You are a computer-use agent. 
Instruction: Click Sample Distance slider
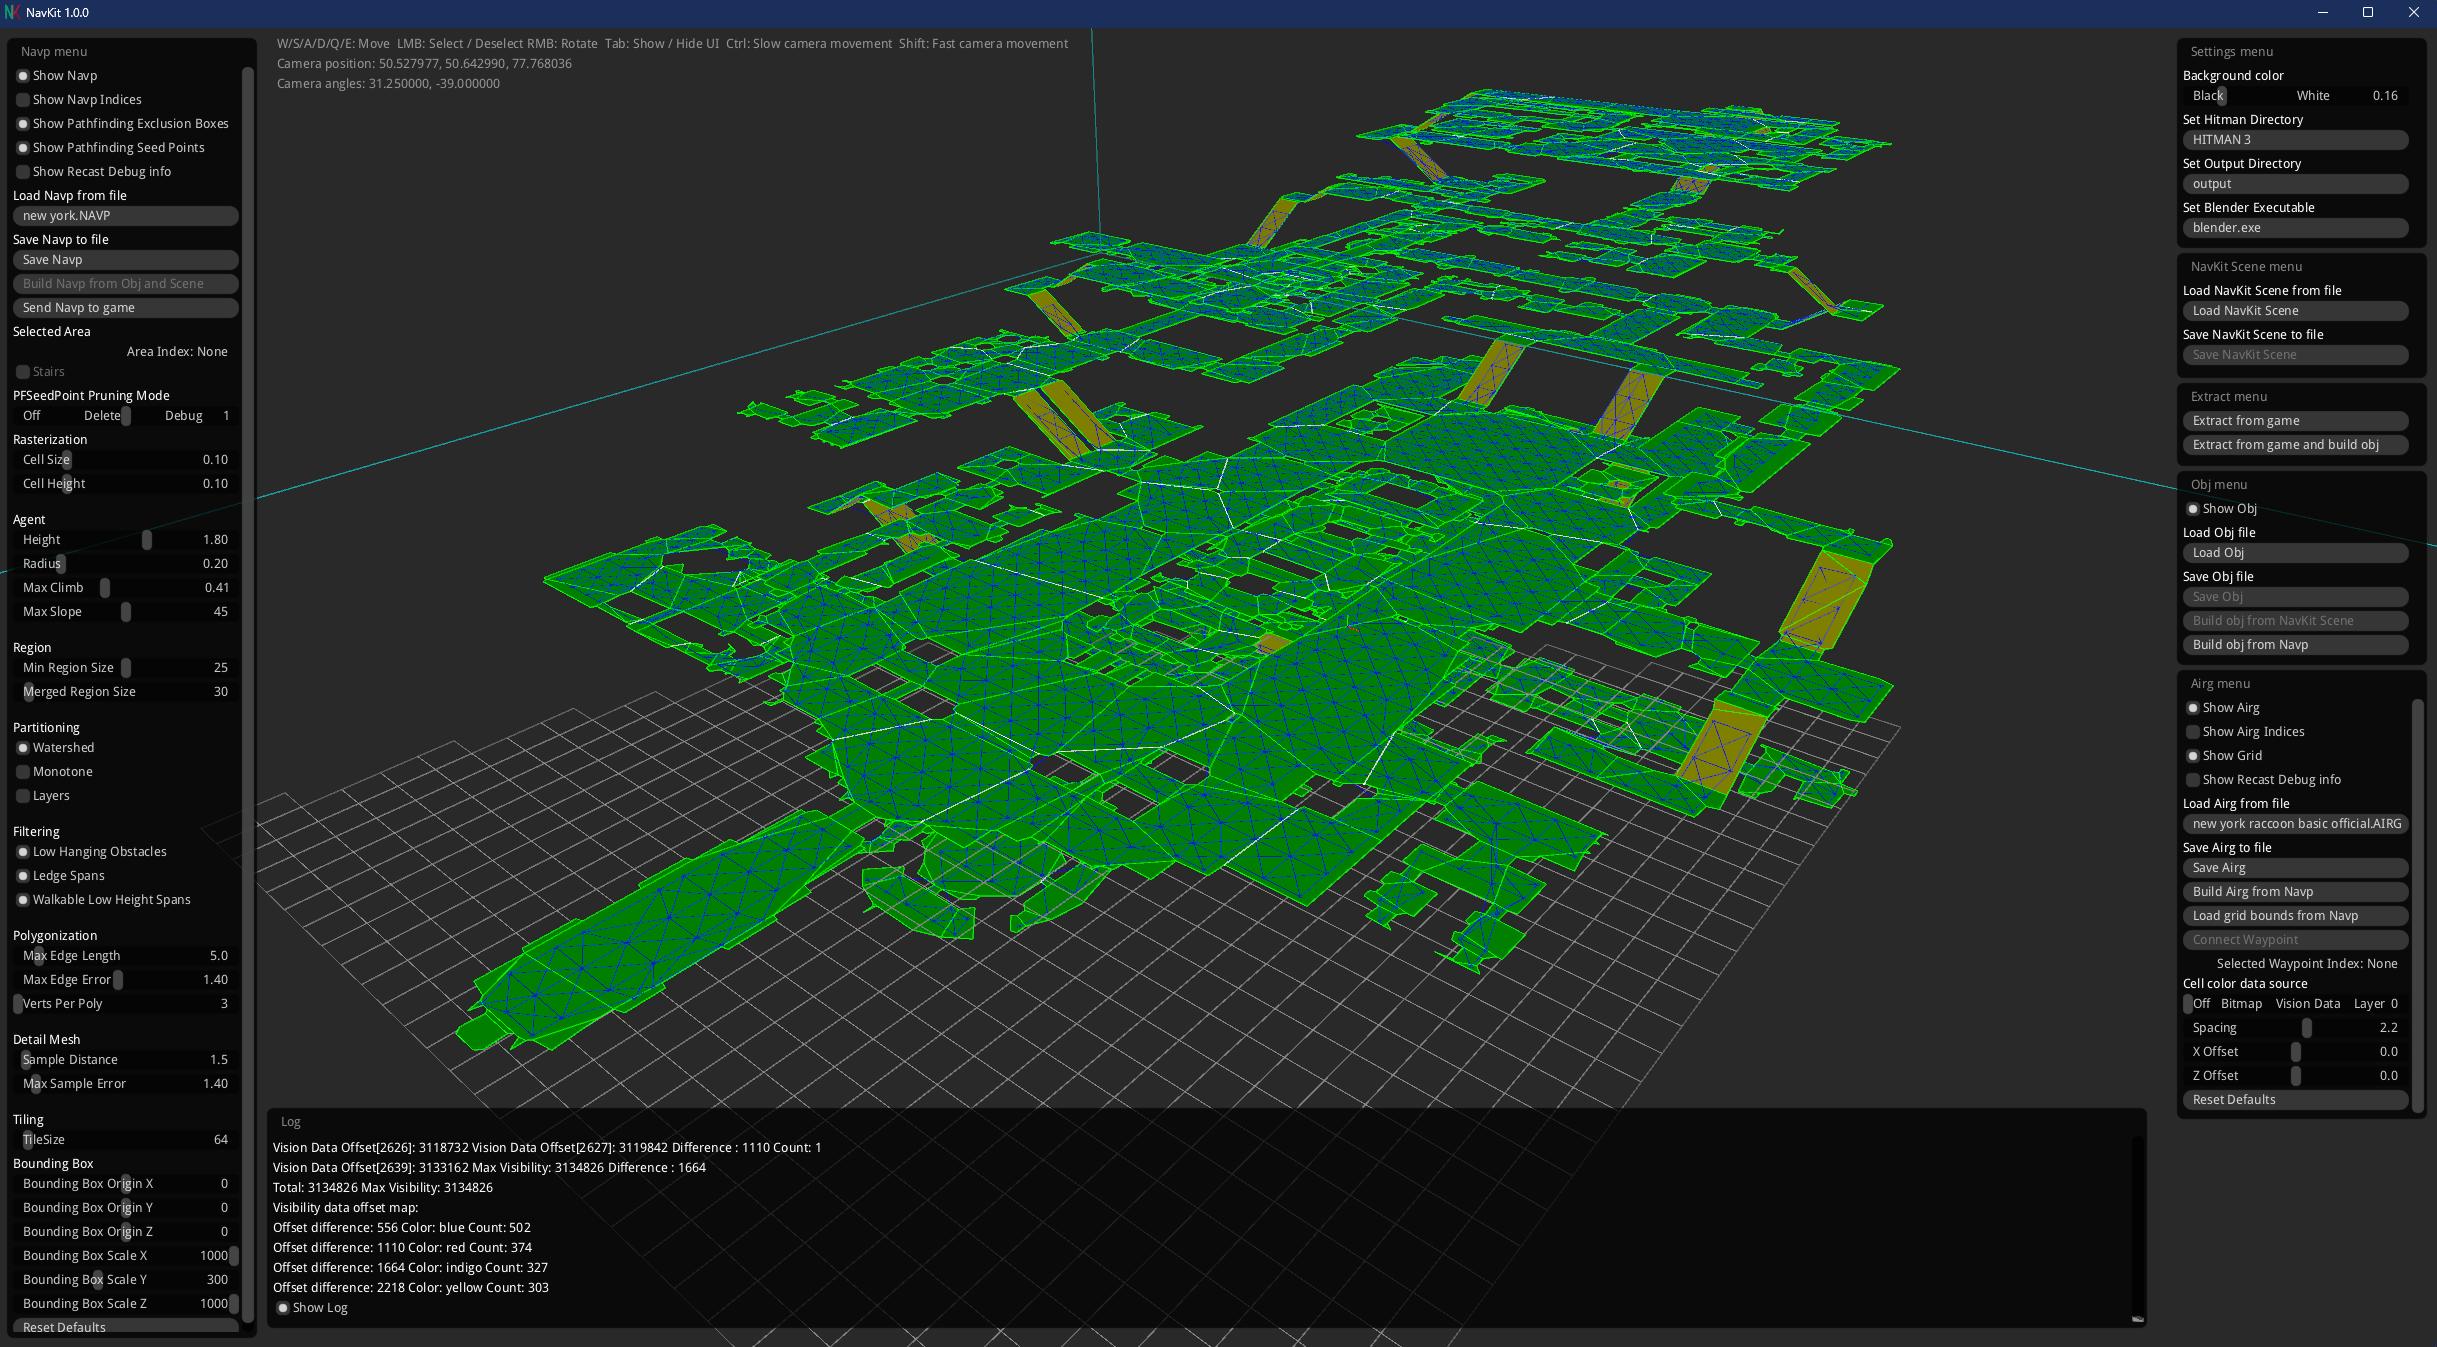tap(125, 1060)
